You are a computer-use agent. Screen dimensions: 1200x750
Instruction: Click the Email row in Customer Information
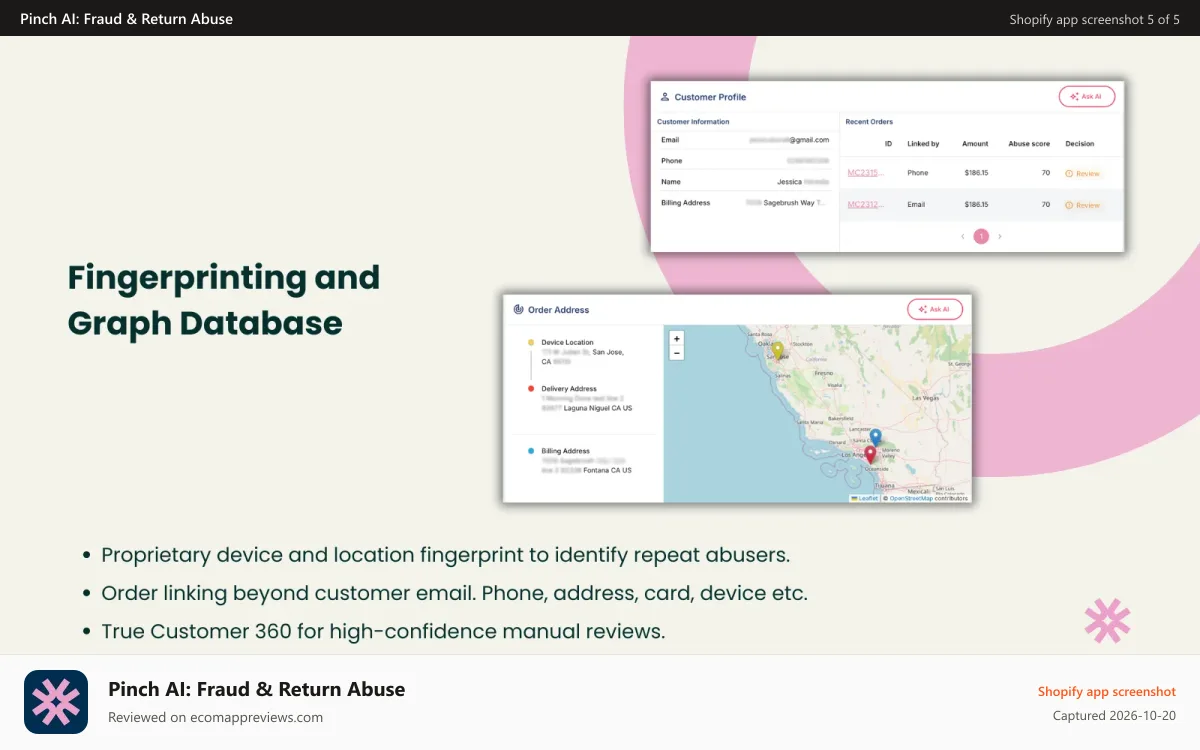click(x=745, y=140)
